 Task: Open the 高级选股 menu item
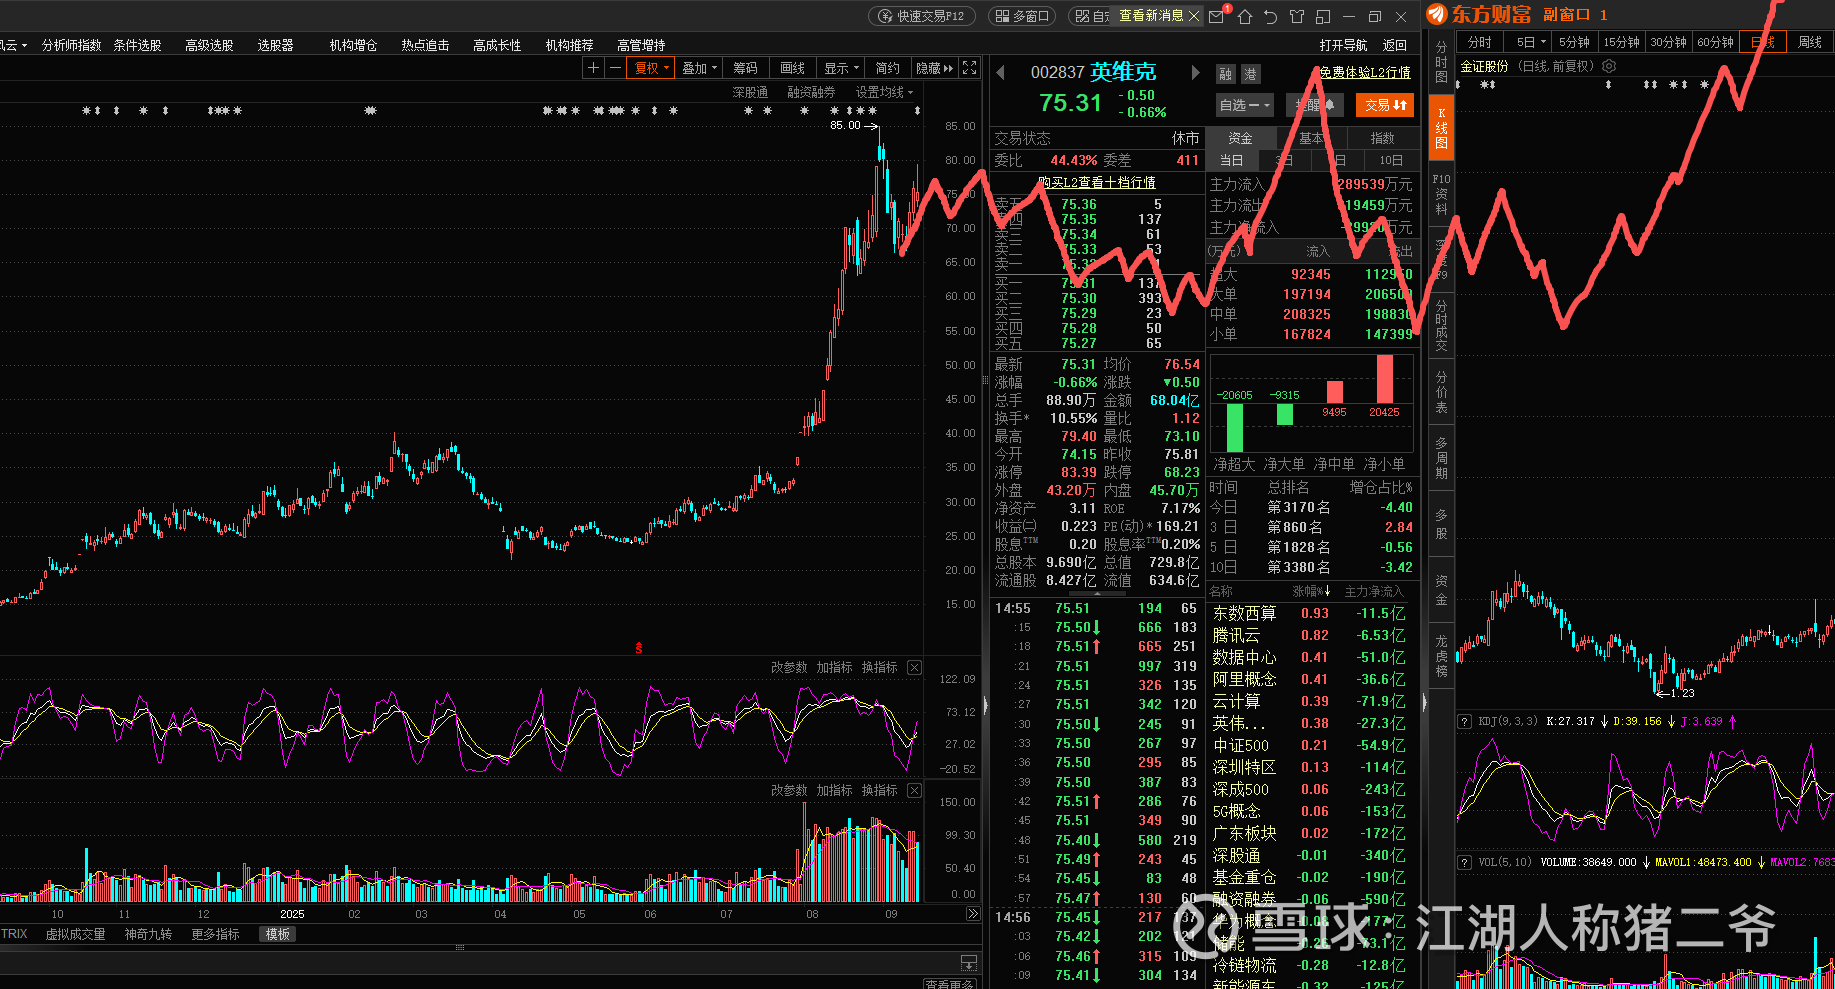(209, 45)
